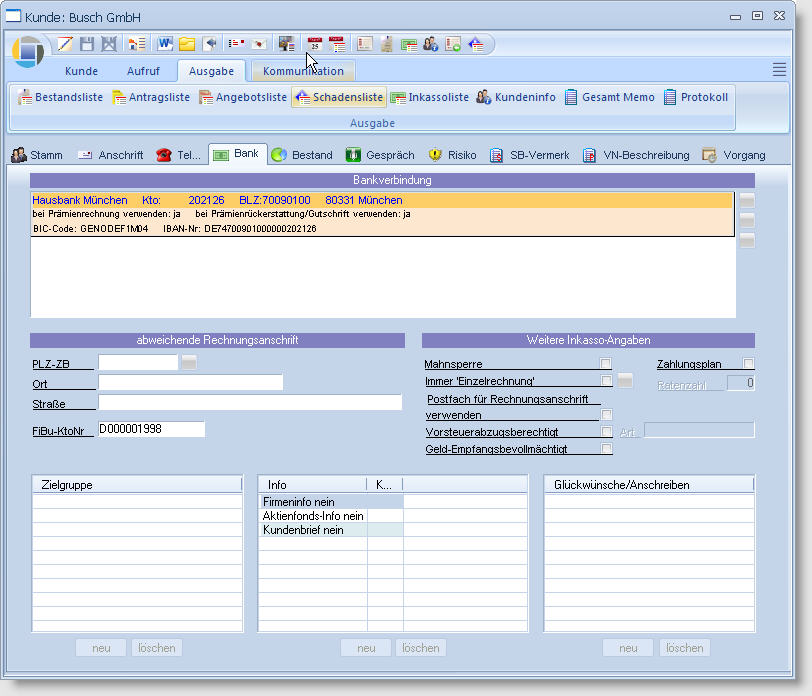Open the PLZ-ZB lookup button
812x696 pixels.
click(189, 362)
